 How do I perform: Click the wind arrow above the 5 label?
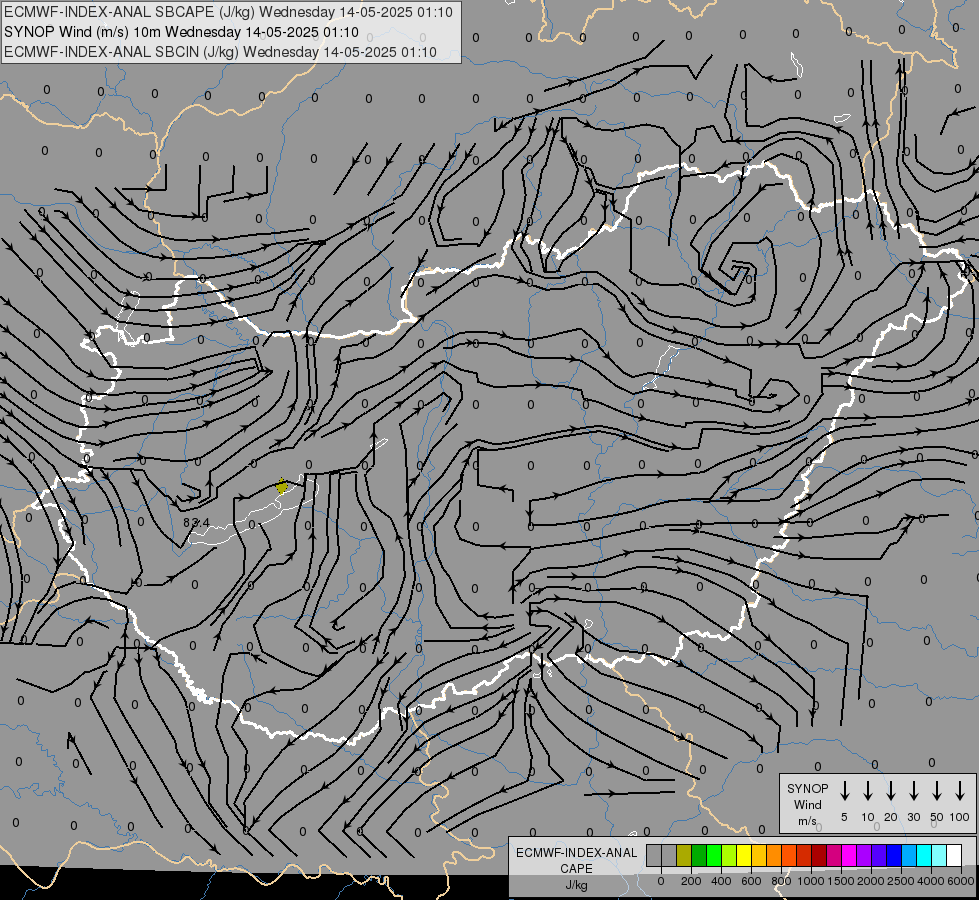pyautogui.click(x=844, y=791)
